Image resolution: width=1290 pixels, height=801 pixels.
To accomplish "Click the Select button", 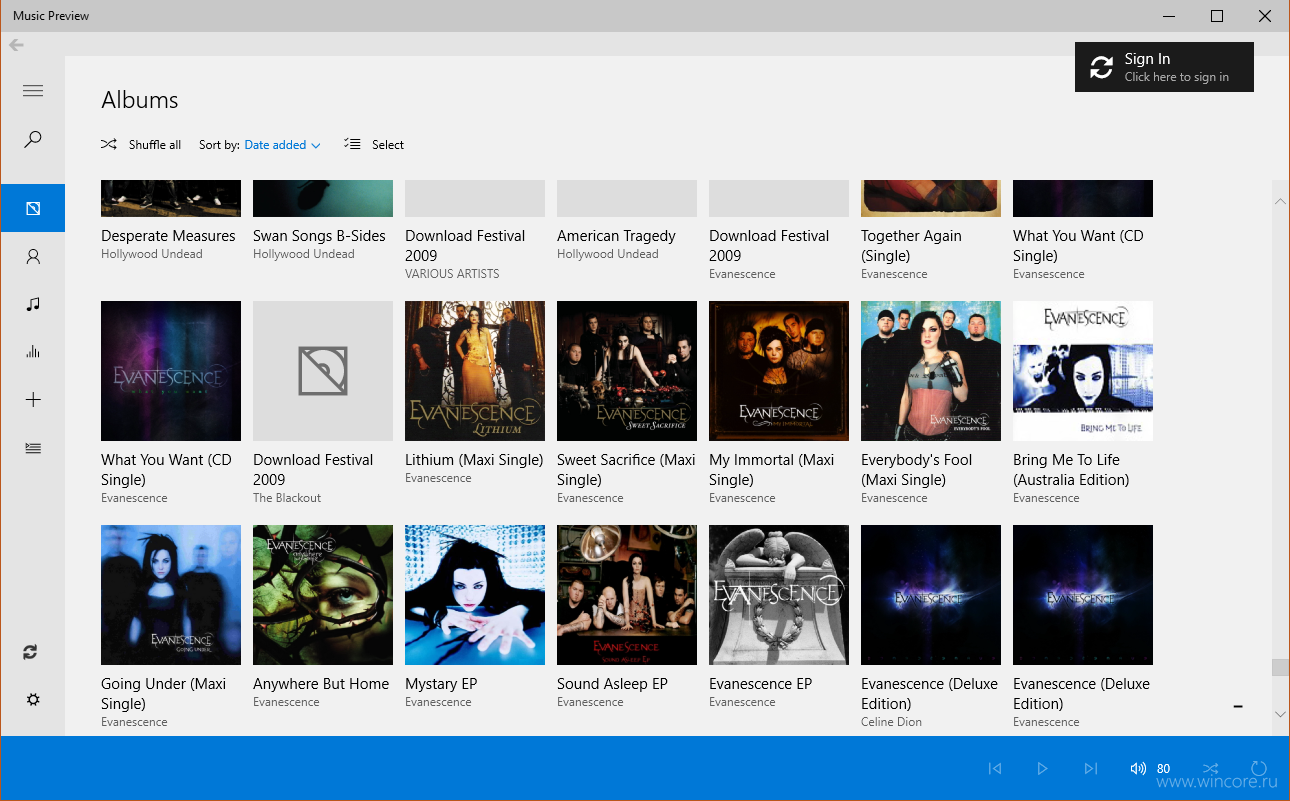I will [374, 145].
